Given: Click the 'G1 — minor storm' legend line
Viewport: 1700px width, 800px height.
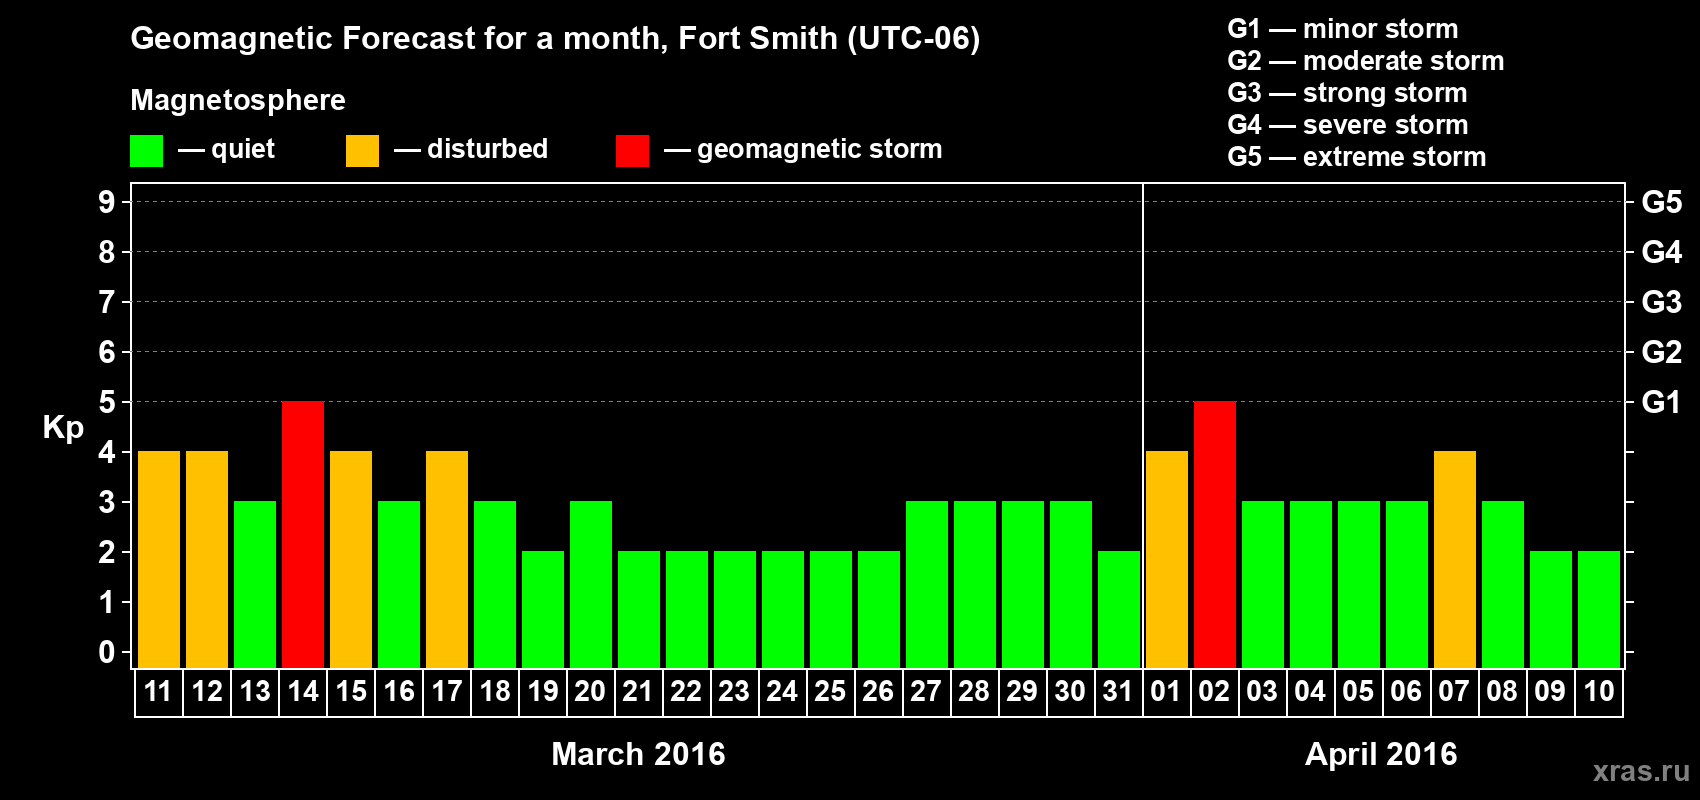Looking at the screenshot, I should point(1343,29).
